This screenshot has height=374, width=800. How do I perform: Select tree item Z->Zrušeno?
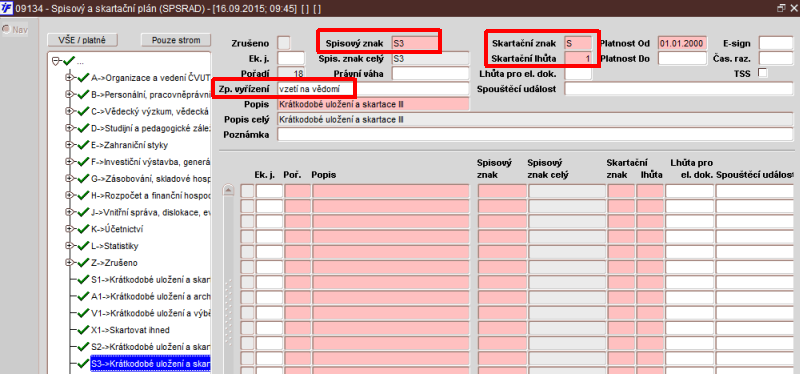[x=114, y=263]
